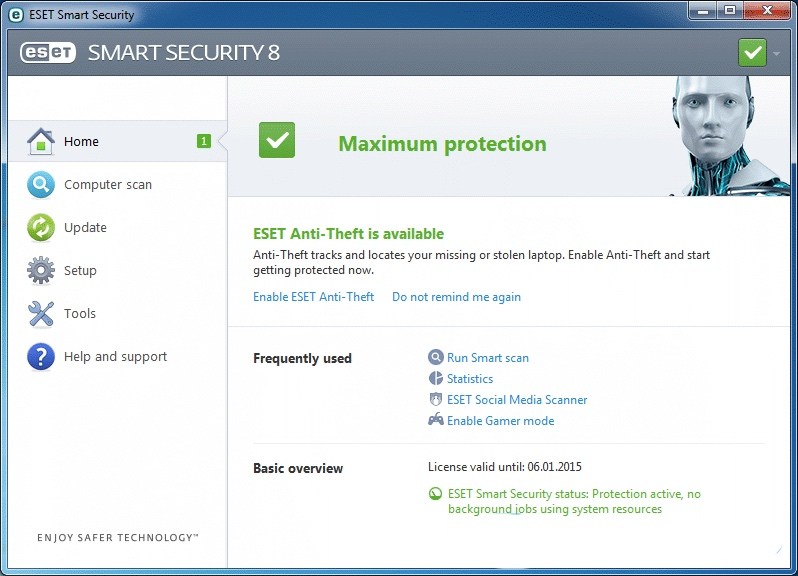Click the green notification badge on Home
The width and height of the screenshot is (798, 576).
click(x=204, y=141)
